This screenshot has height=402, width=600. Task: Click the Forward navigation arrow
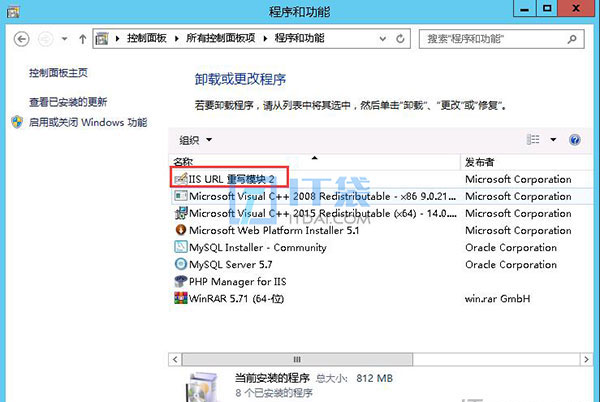pos(46,39)
